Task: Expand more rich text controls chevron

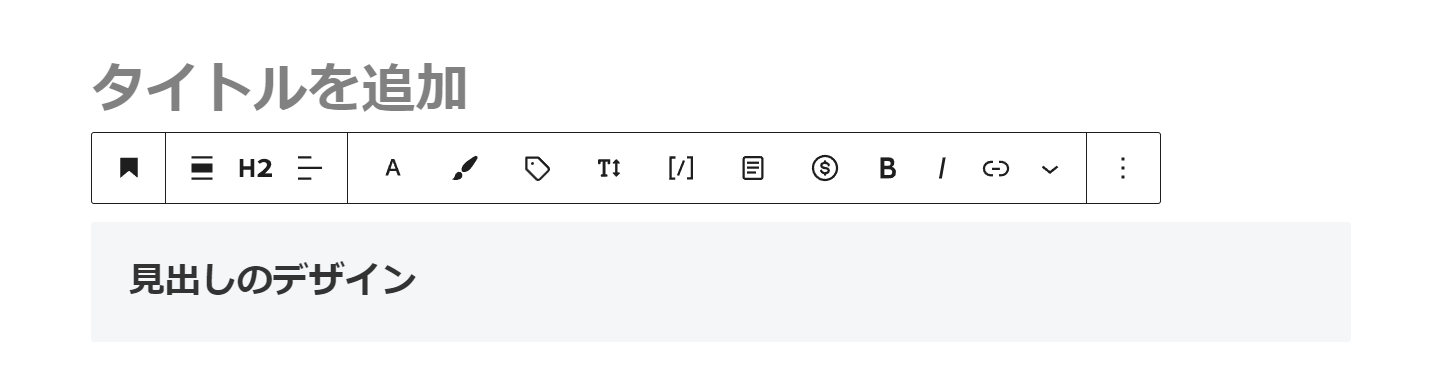Action: [x=1049, y=168]
